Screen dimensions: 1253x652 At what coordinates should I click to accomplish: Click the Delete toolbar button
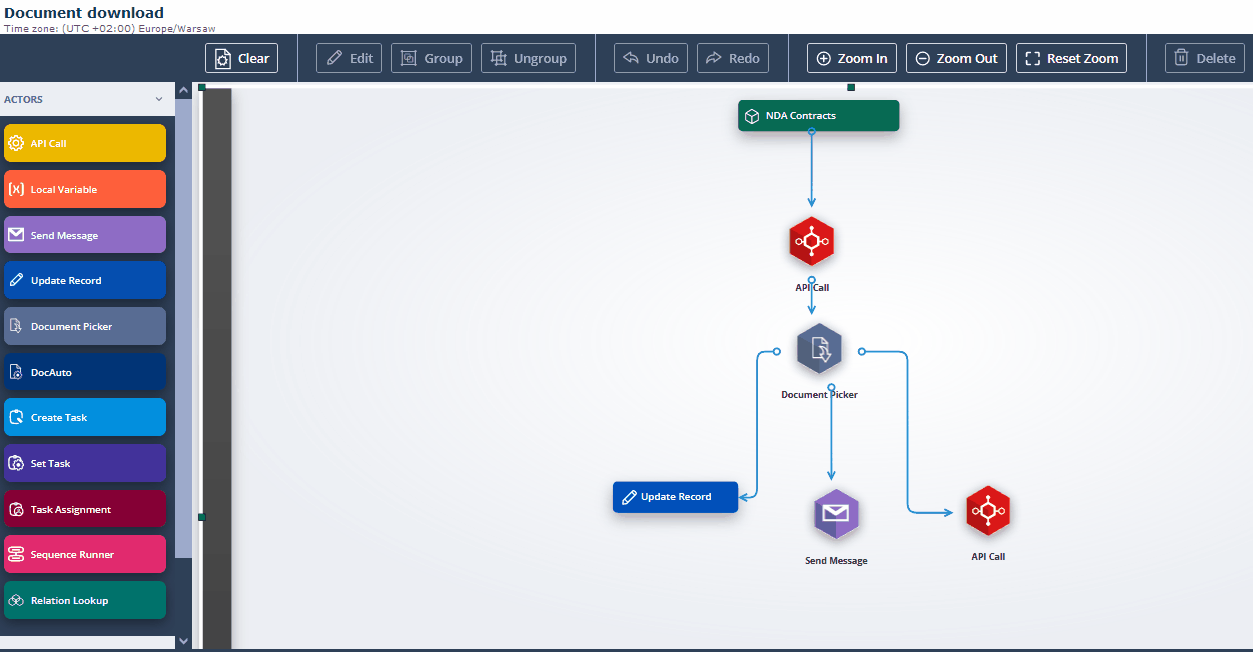[x=1205, y=58]
